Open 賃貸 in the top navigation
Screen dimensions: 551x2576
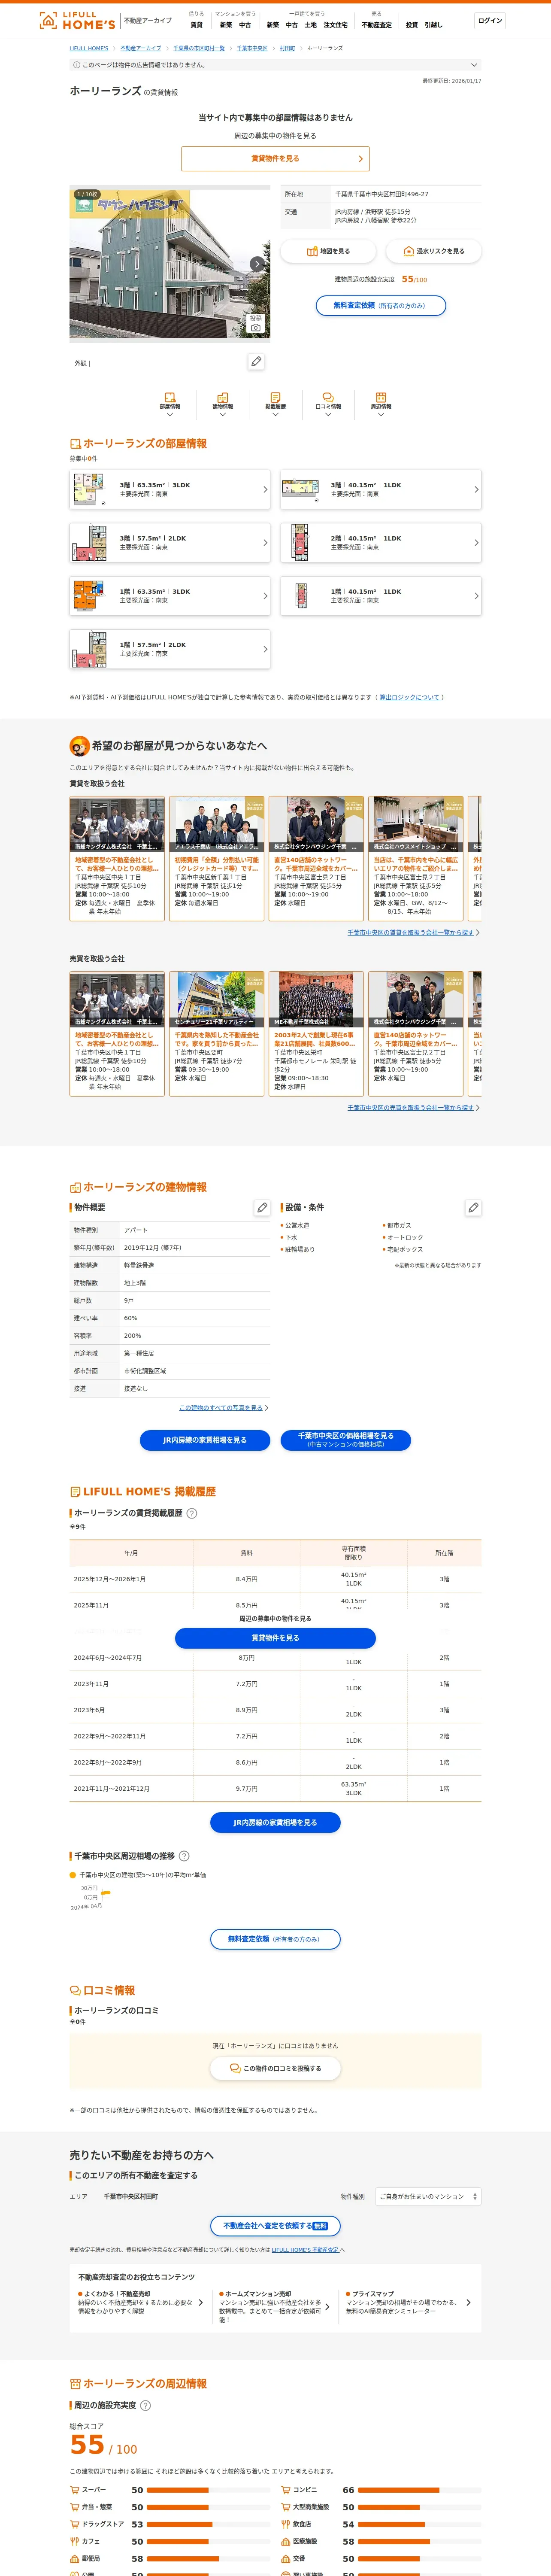tap(196, 25)
